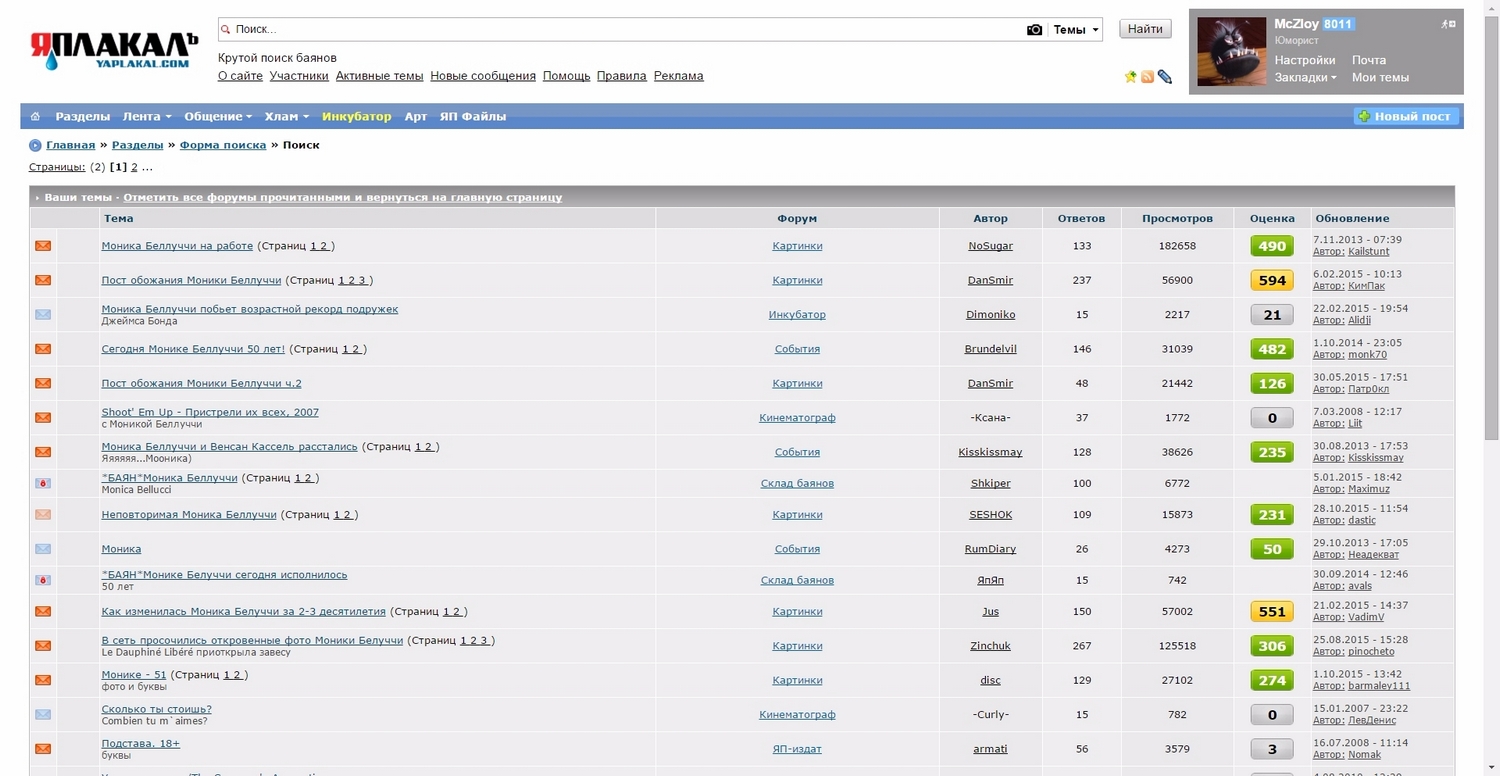Click the Новые сообщения link
The image size is (1500, 776).
[483, 76]
